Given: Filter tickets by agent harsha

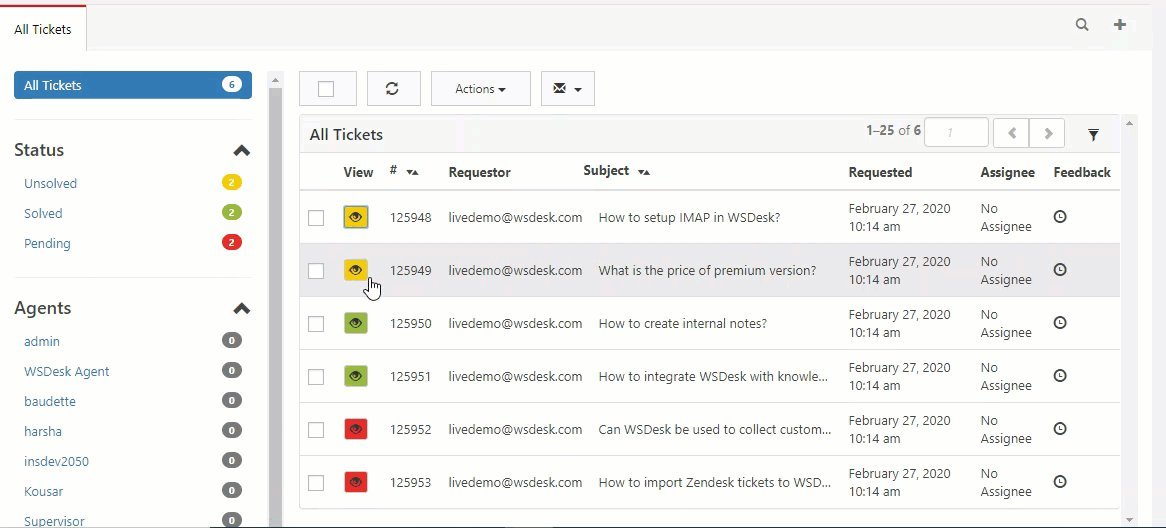Looking at the screenshot, I should (x=43, y=431).
